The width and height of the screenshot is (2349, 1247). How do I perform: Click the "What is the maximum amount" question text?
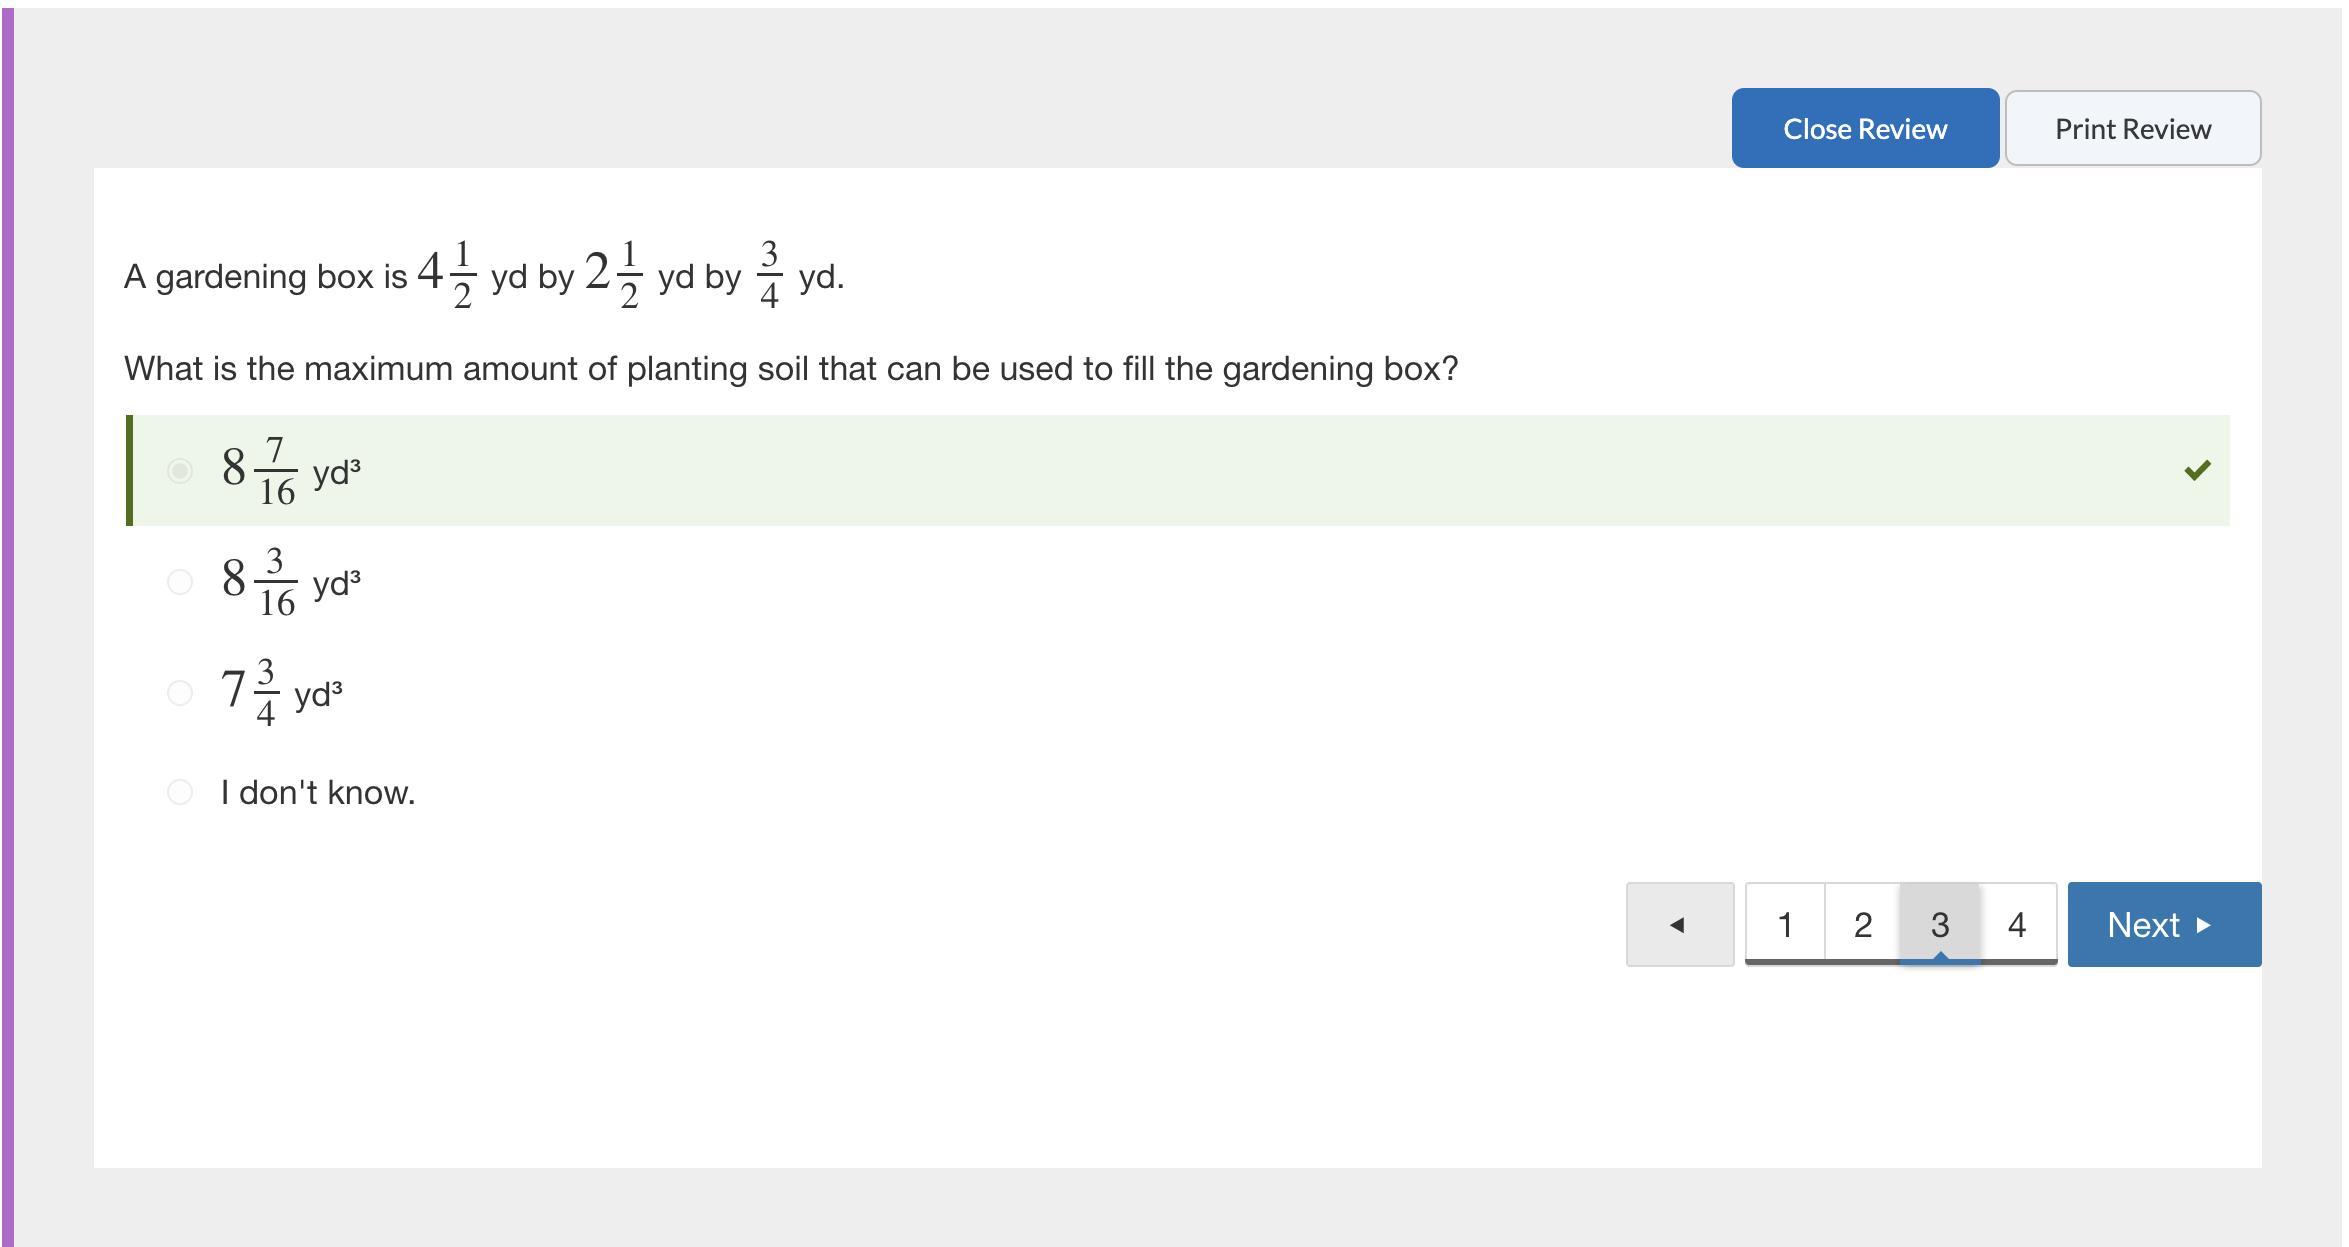(x=790, y=369)
